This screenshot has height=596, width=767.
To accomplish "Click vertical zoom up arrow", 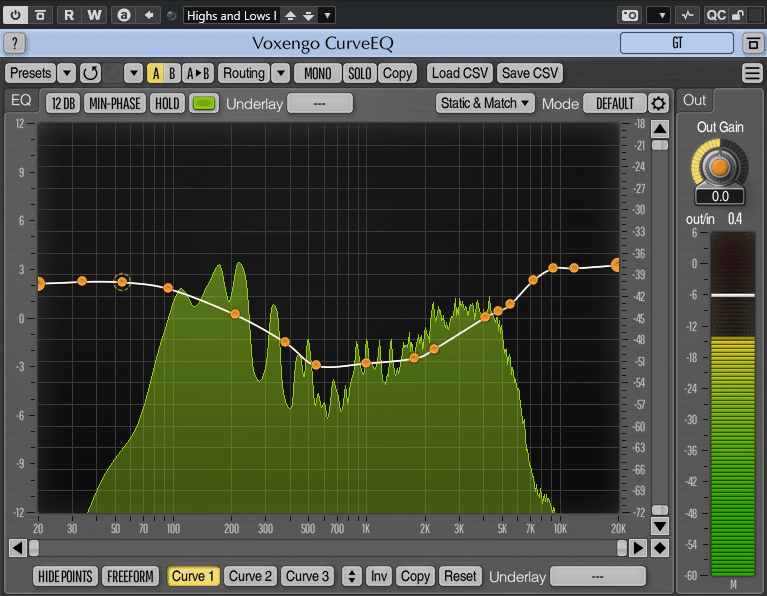I will [660, 129].
